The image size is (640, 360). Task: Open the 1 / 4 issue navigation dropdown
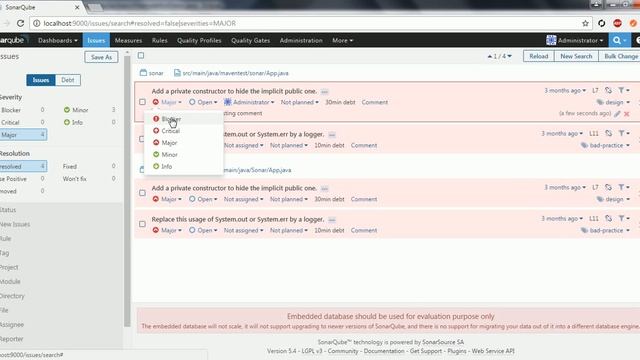pos(500,56)
